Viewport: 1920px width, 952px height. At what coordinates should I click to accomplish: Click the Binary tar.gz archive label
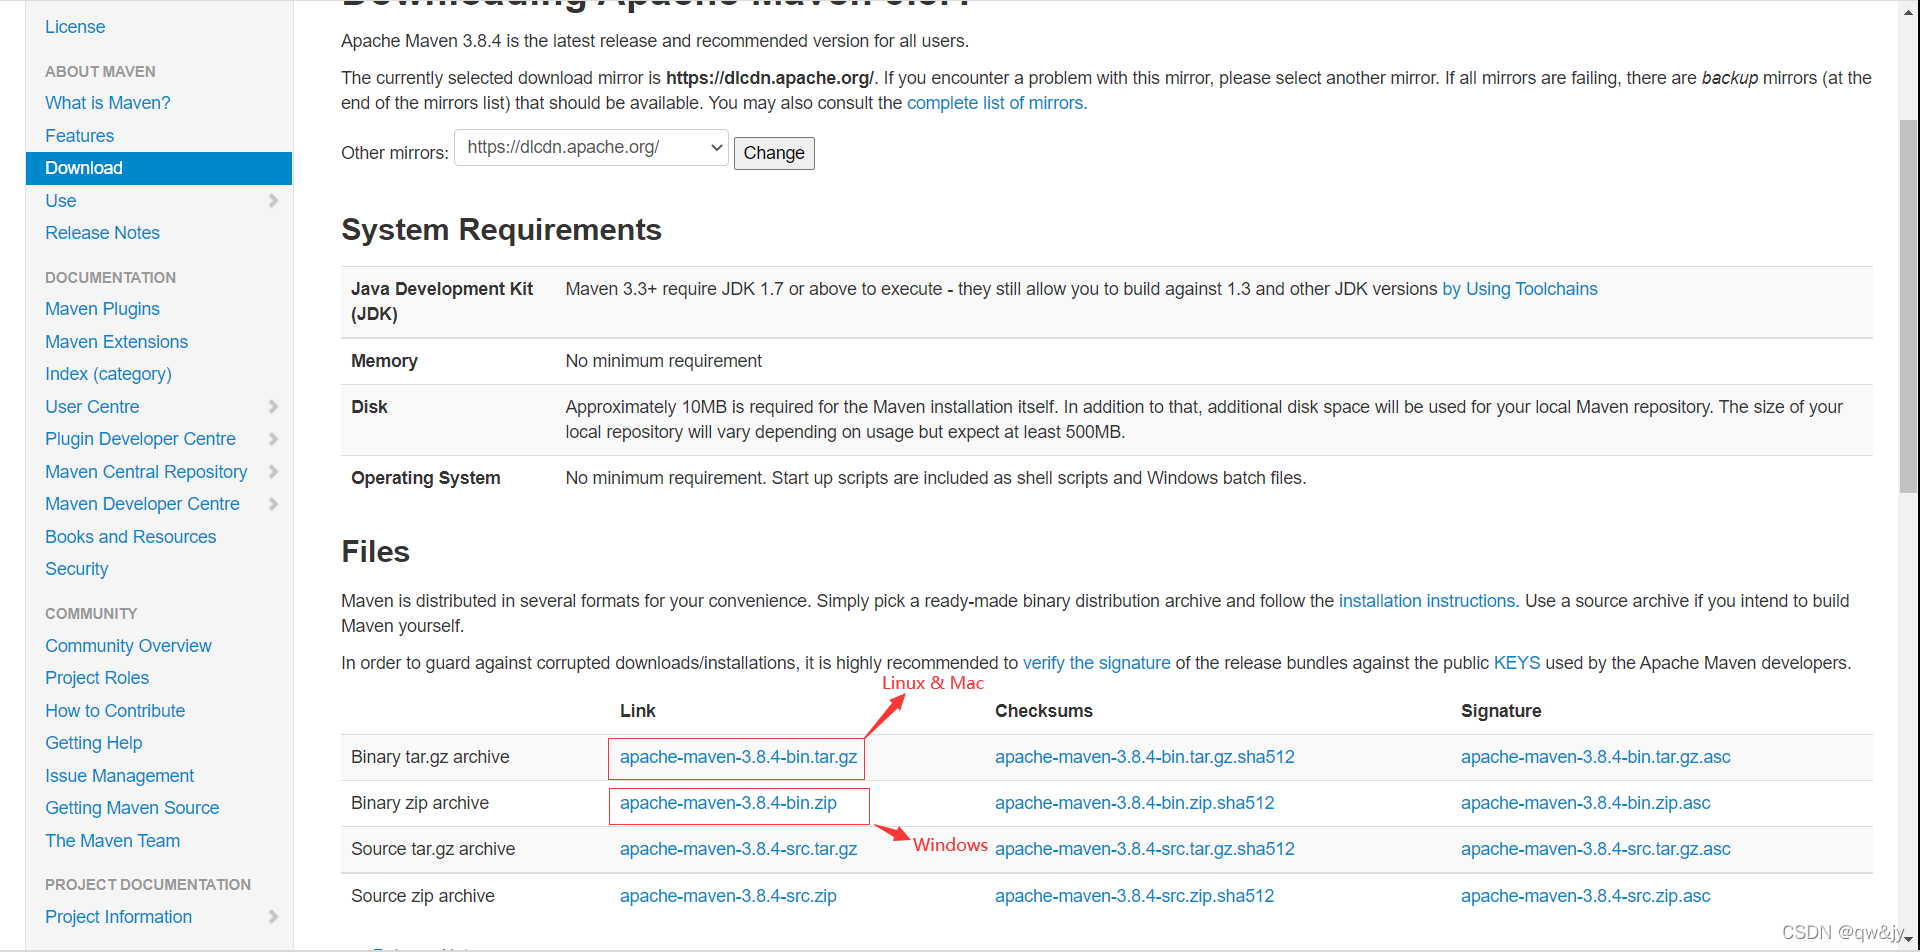pyautogui.click(x=430, y=757)
